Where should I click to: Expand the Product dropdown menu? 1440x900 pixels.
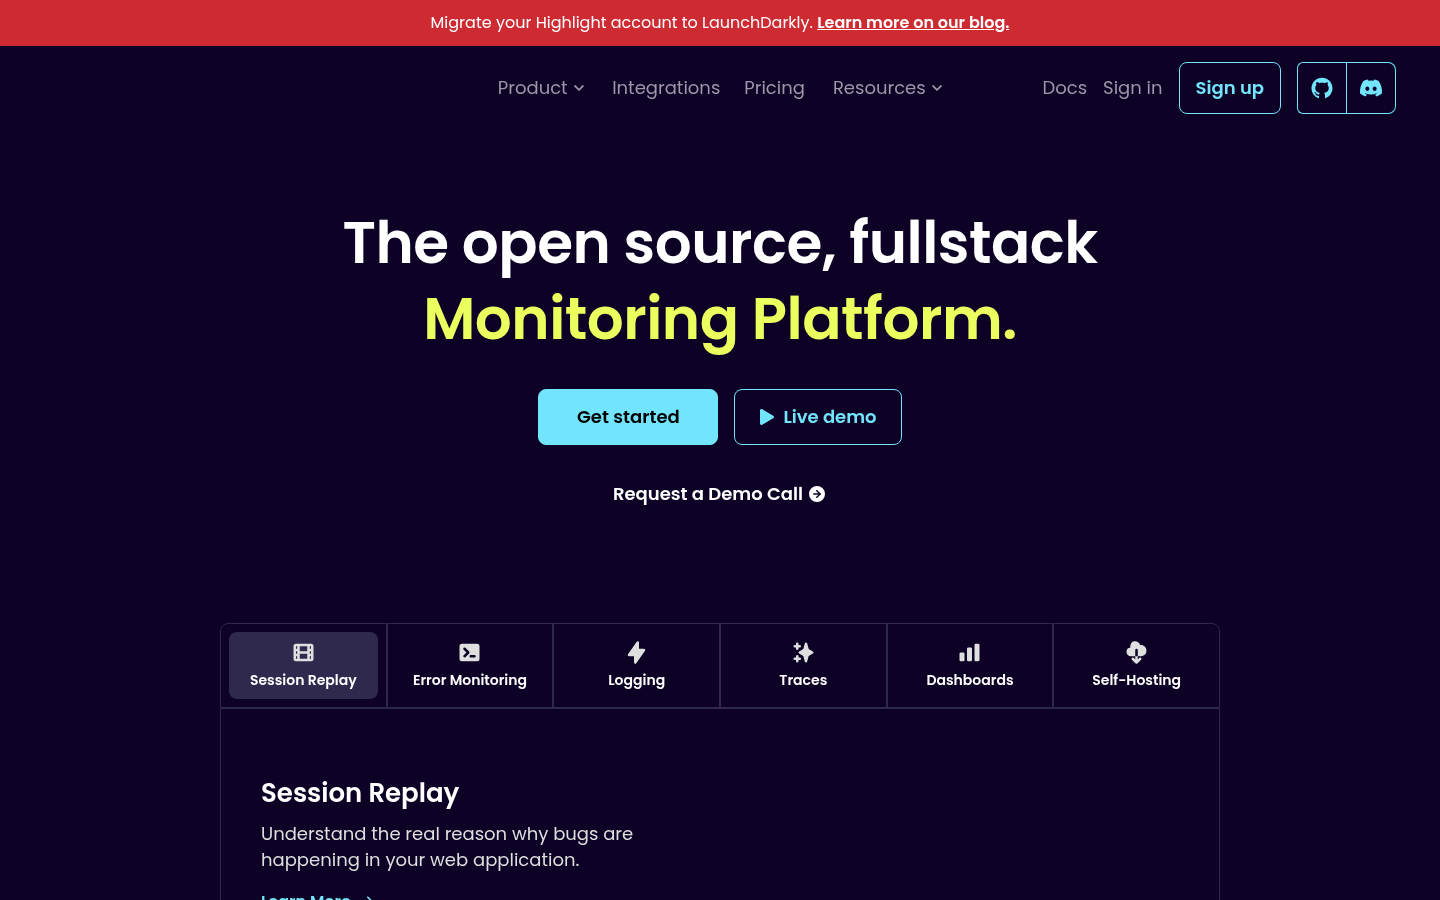click(541, 88)
